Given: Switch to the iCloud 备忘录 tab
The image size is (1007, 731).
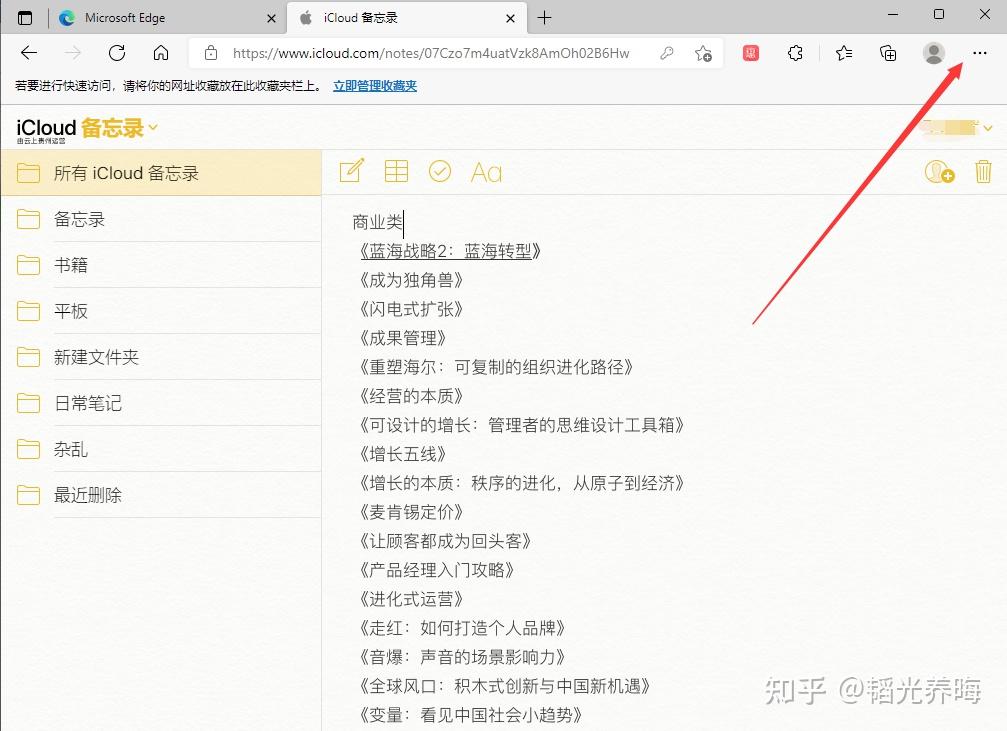Looking at the screenshot, I should [x=407, y=18].
